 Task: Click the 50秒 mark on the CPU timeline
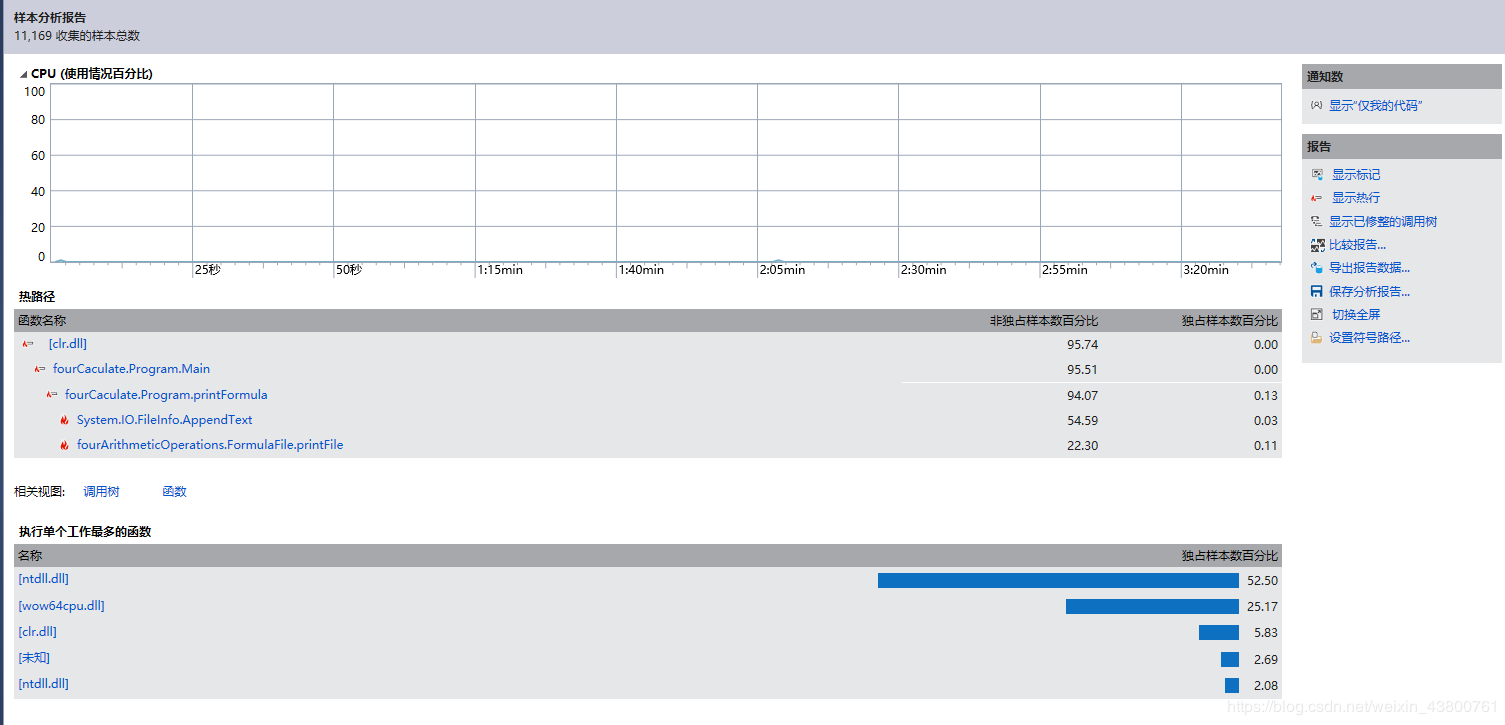click(349, 270)
